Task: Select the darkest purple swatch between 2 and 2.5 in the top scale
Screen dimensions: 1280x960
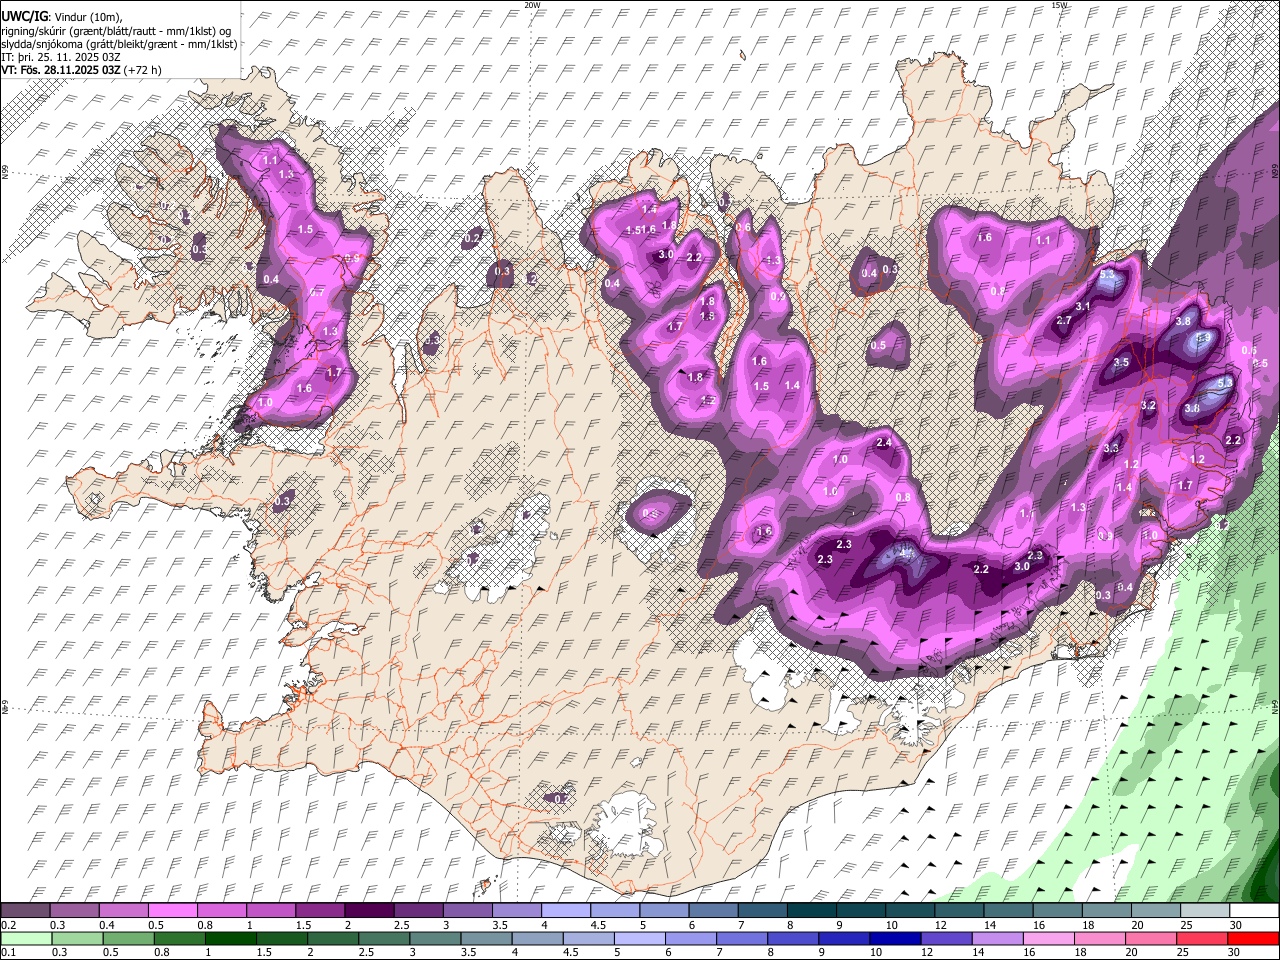Action: coord(369,910)
